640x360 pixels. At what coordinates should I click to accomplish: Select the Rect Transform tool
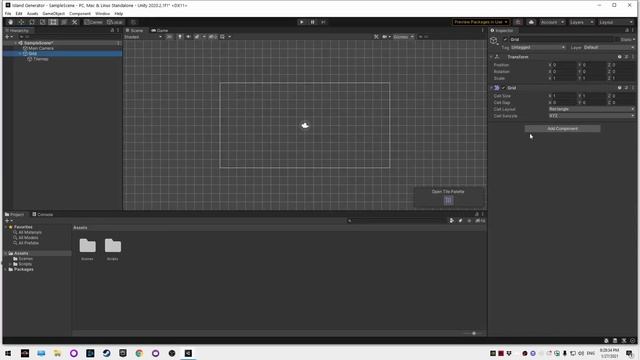click(x=53, y=22)
